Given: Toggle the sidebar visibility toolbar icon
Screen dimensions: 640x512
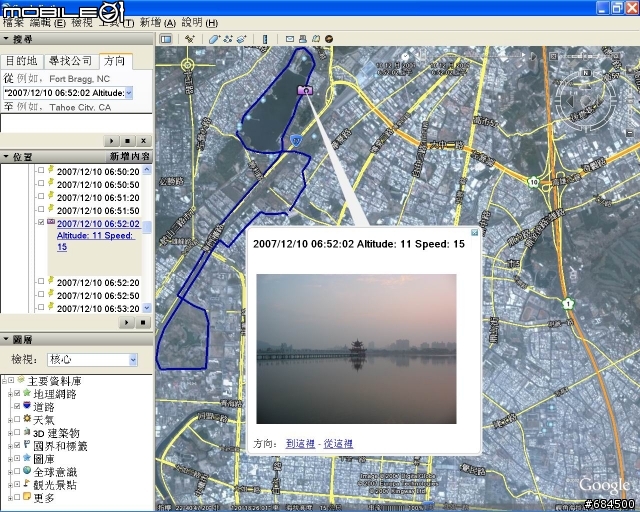Looking at the screenshot, I should click(166, 39).
